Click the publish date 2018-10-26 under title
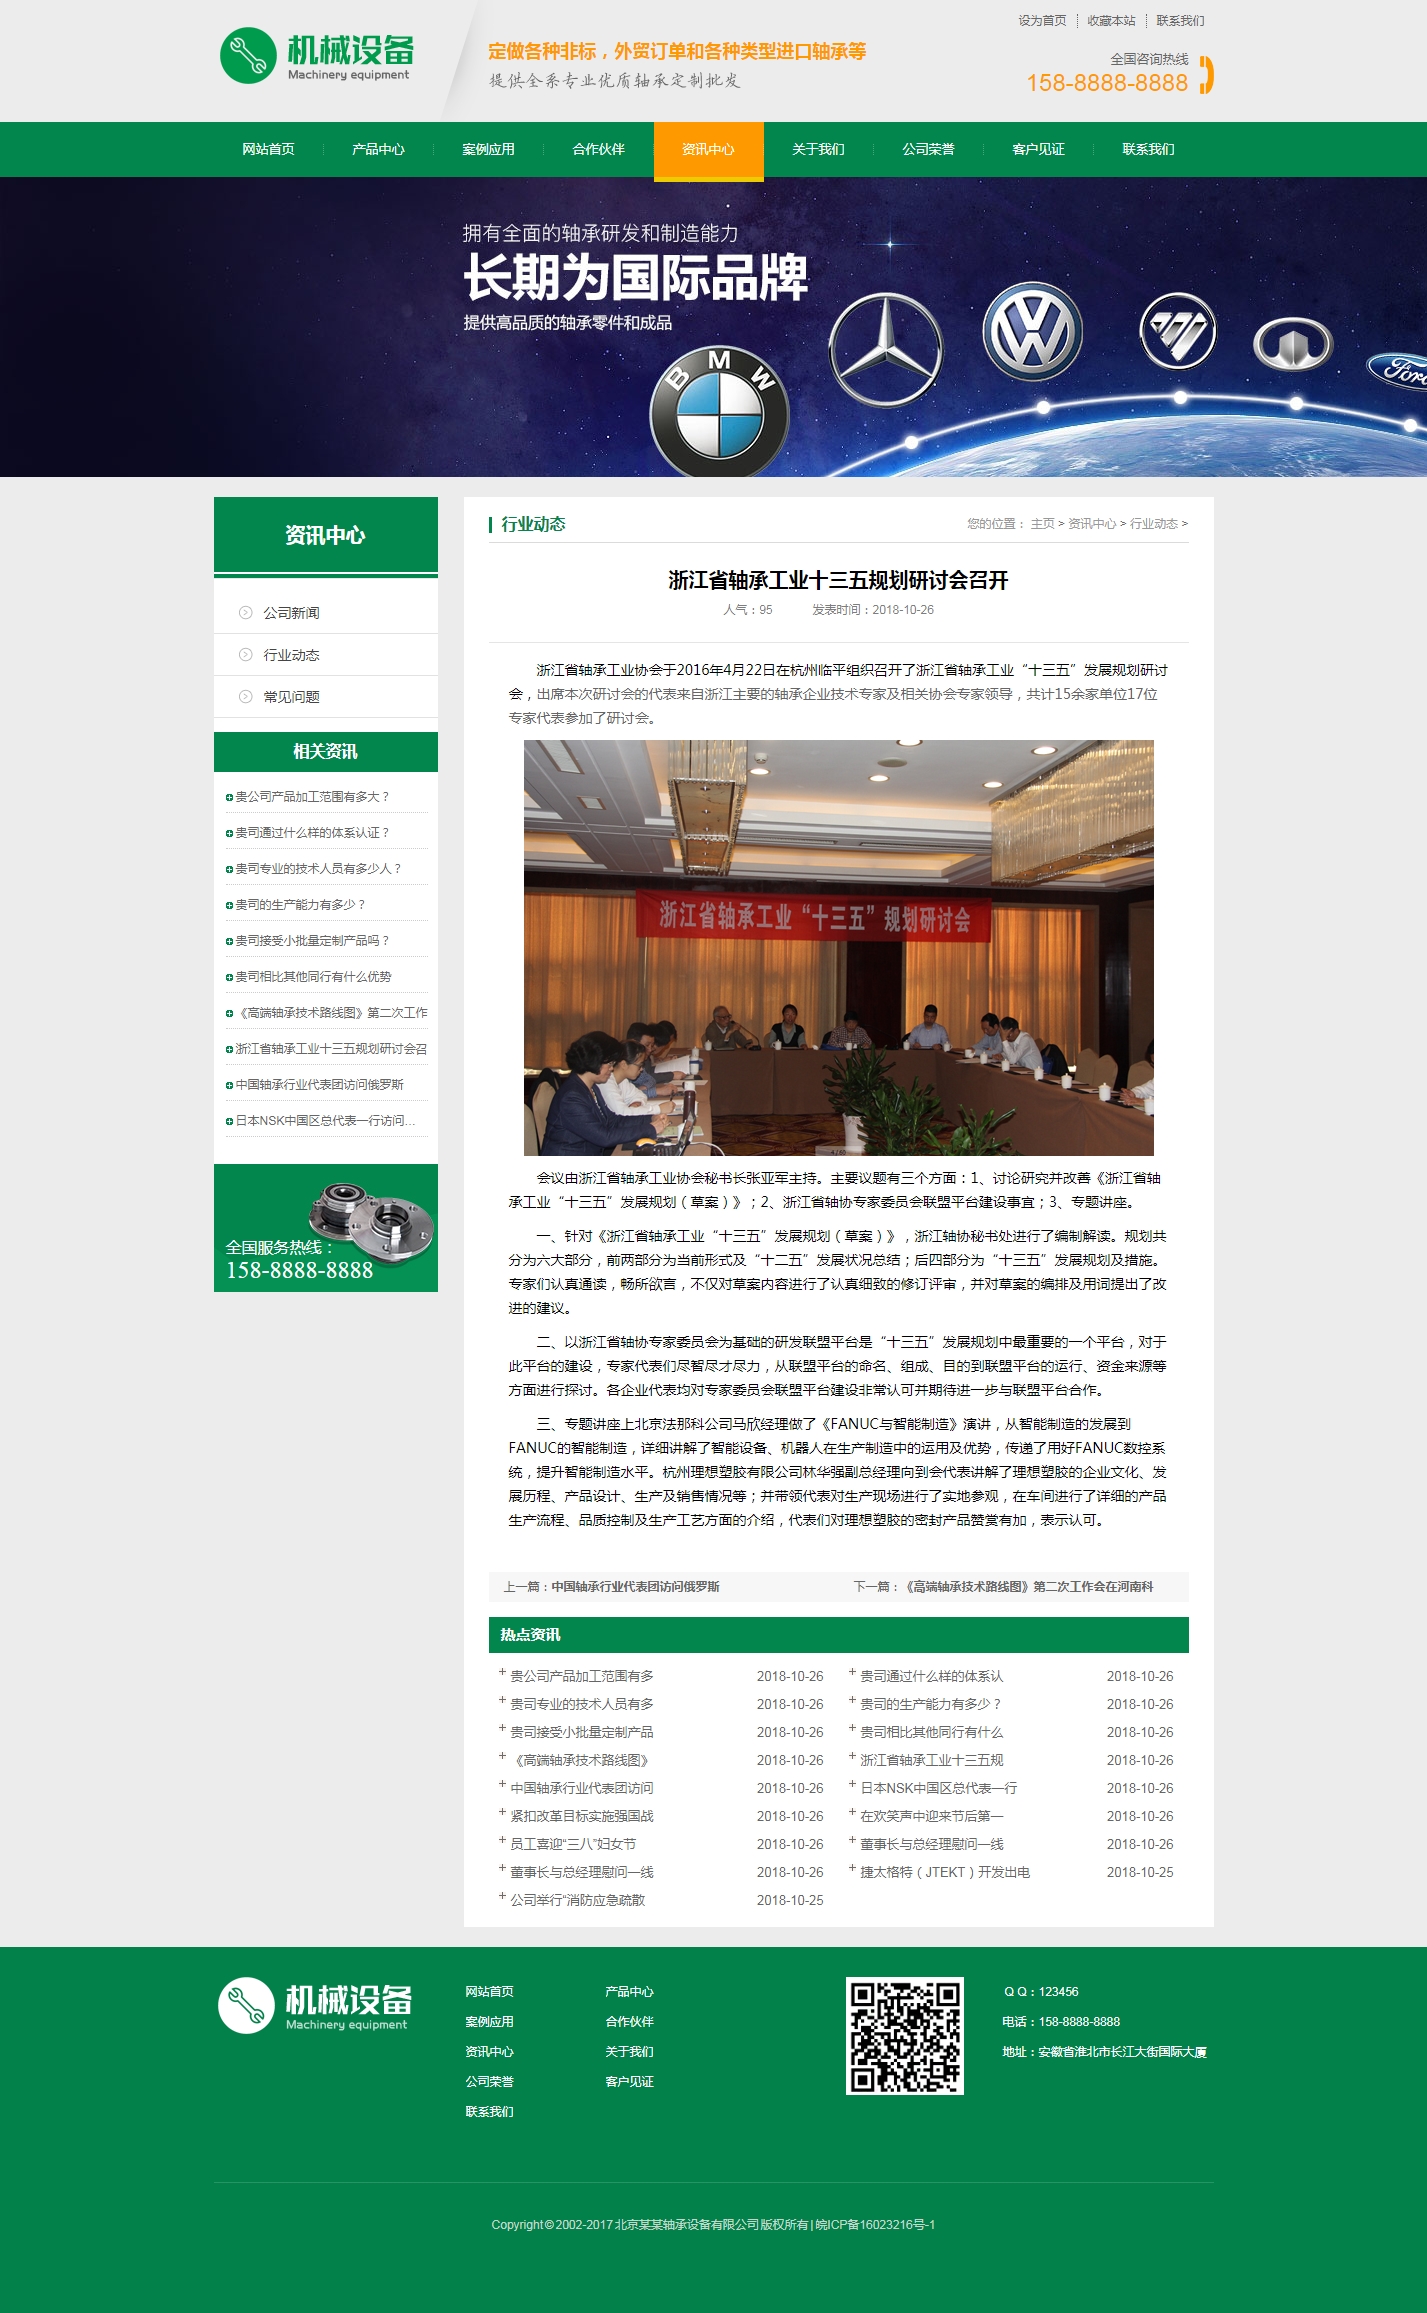The width and height of the screenshot is (1427, 2313). coord(903,610)
